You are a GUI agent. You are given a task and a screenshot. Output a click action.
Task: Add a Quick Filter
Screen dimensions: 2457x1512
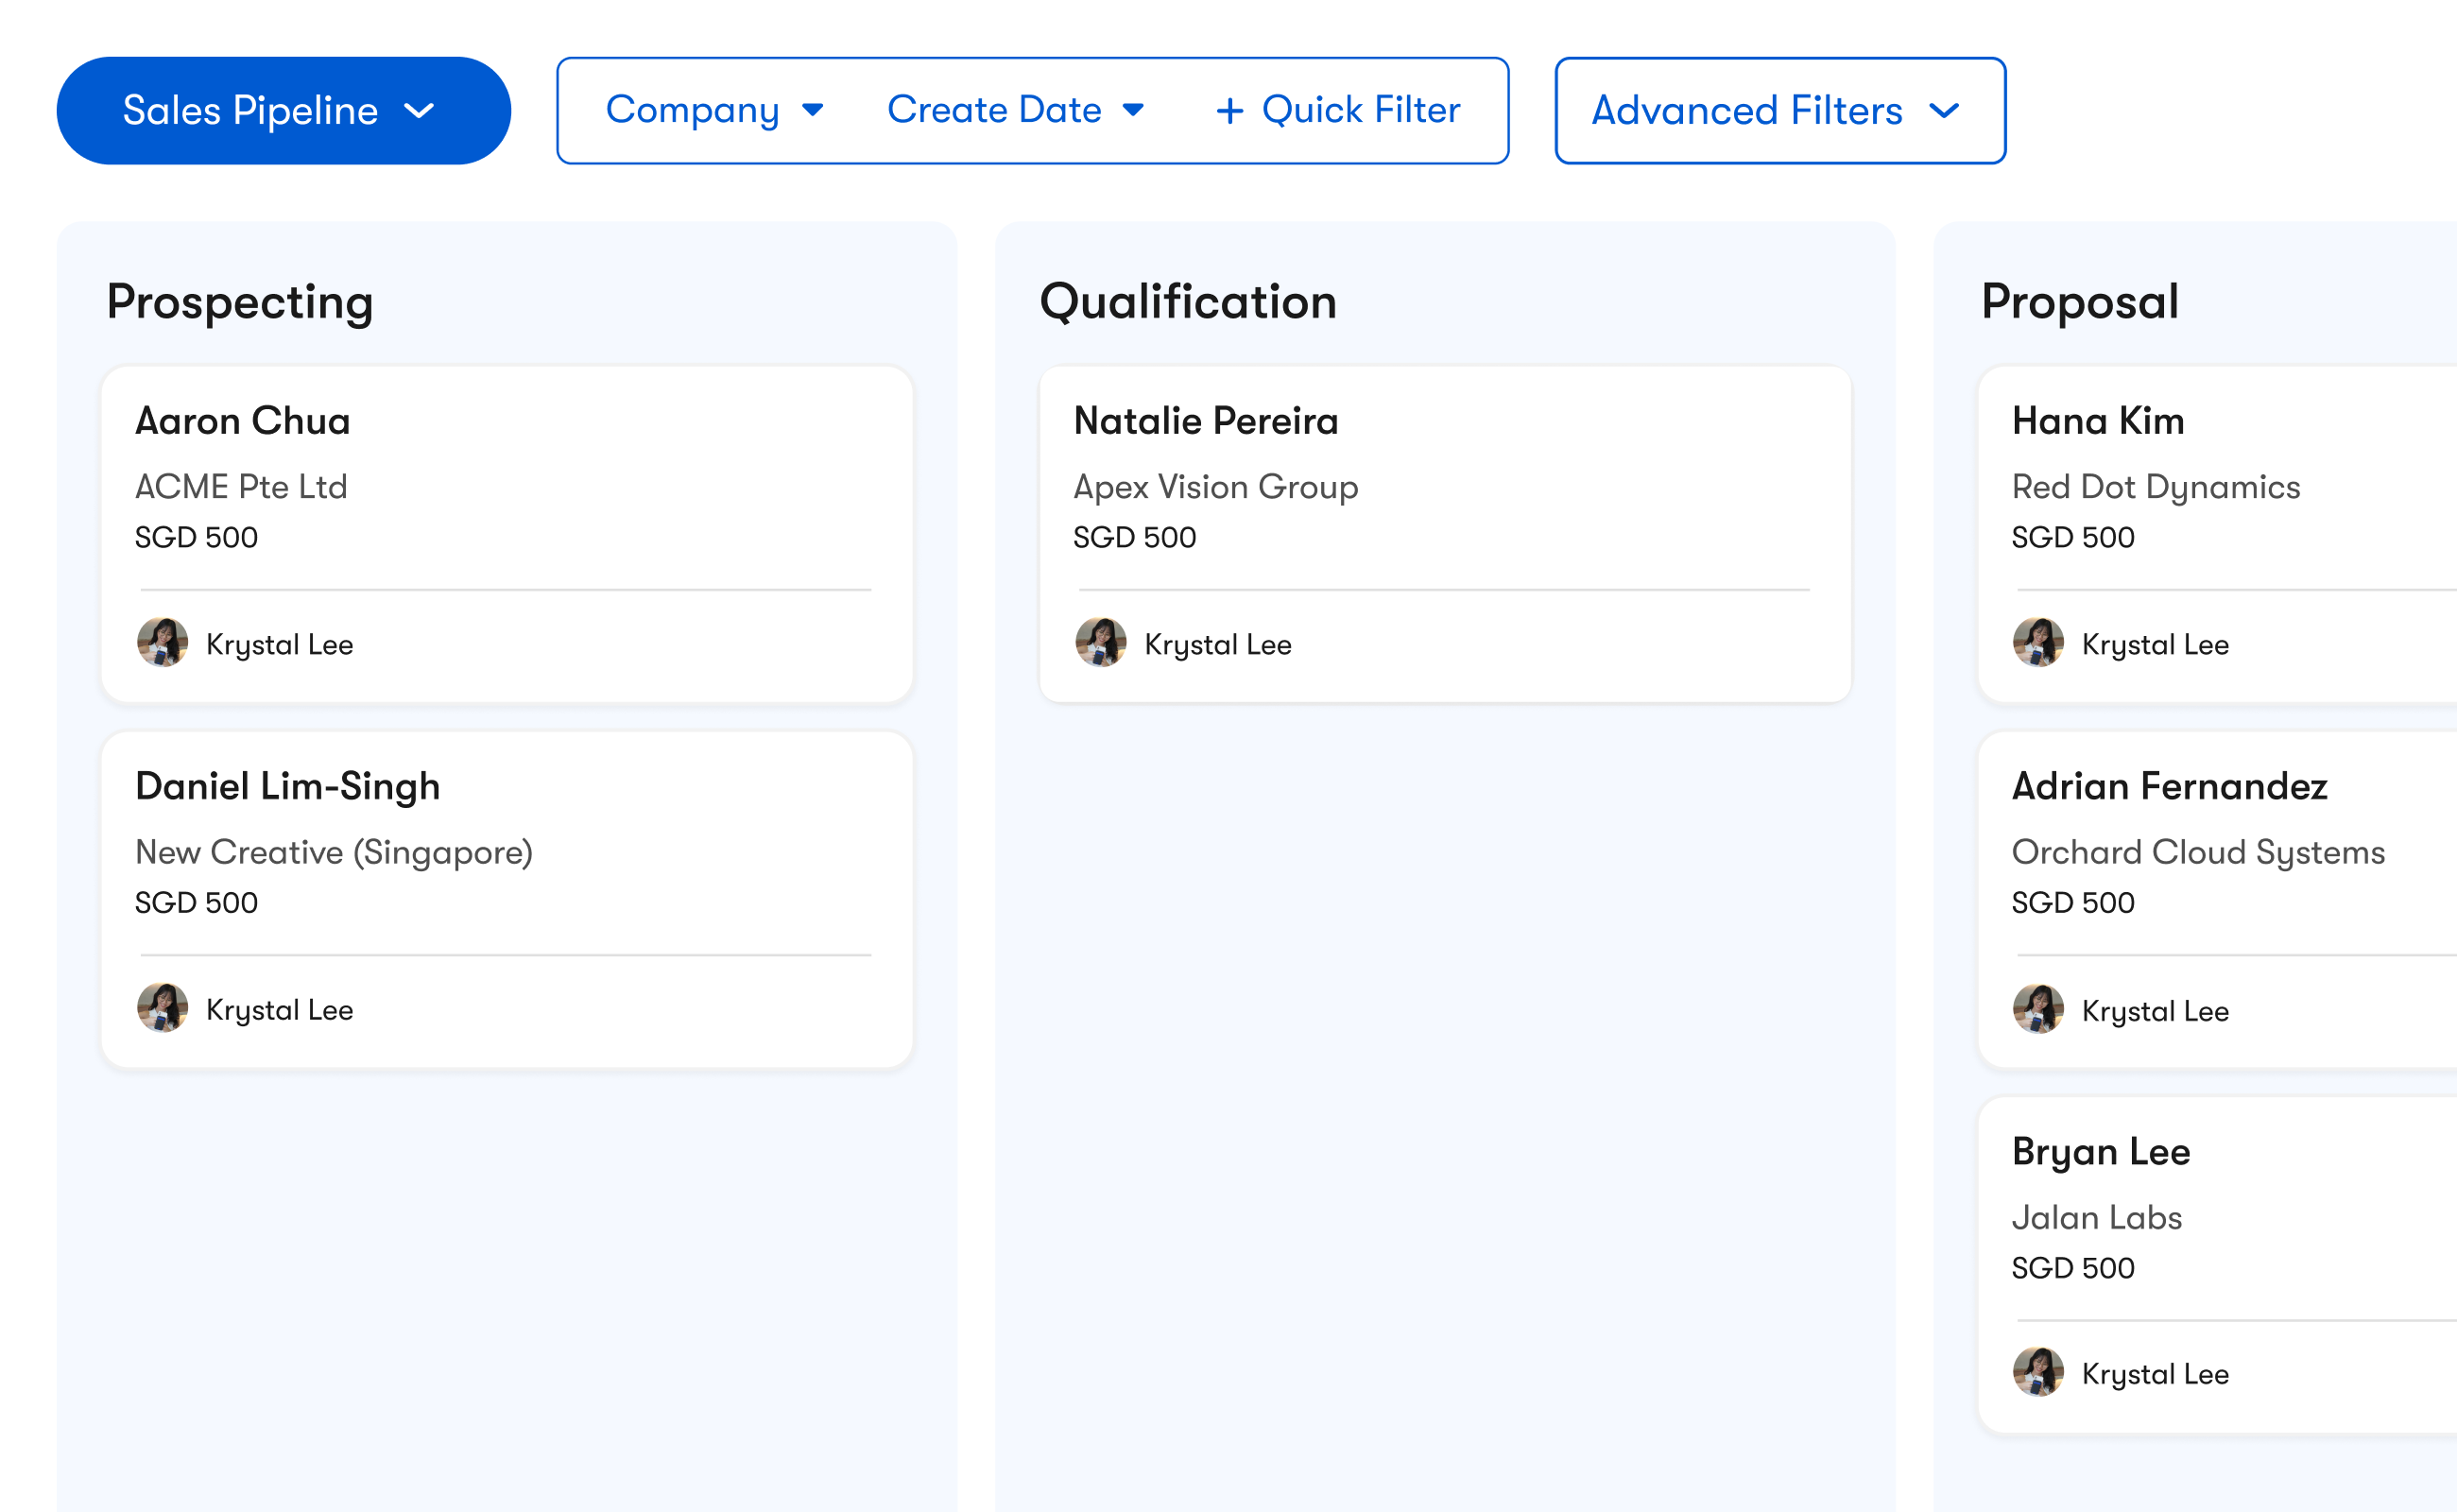pyautogui.click(x=1337, y=110)
